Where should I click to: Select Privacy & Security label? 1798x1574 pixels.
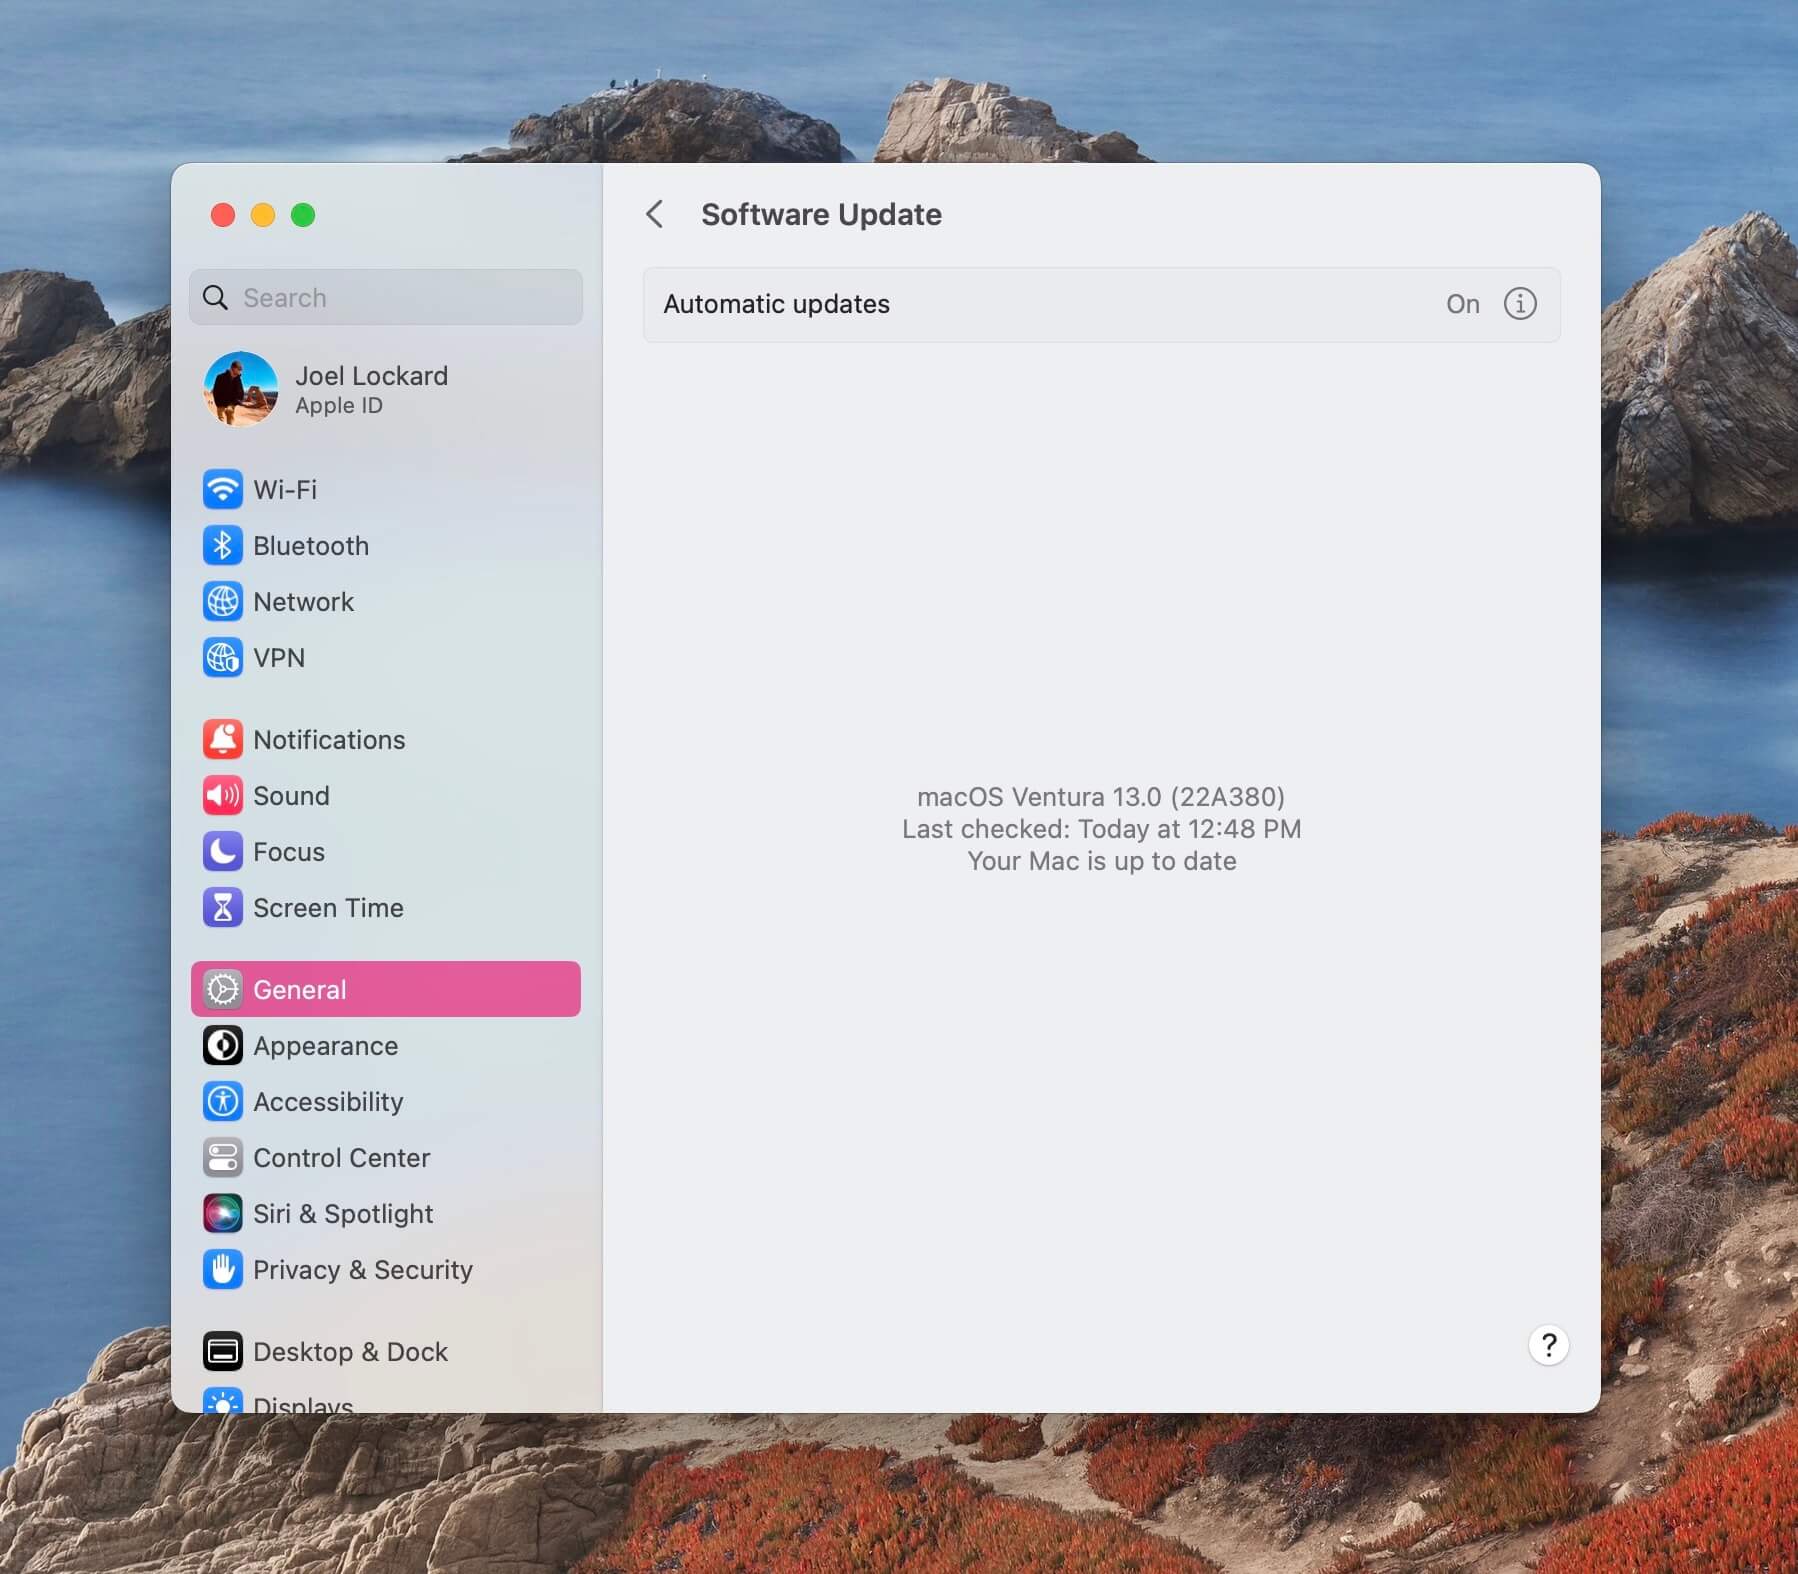click(x=363, y=1270)
